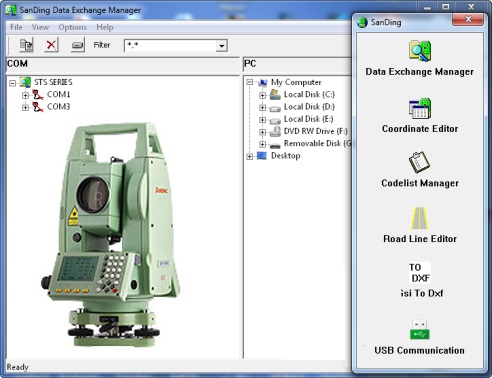492x378 pixels.
Task: Open the Filter dropdown arrow
Action: click(x=222, y=46)
